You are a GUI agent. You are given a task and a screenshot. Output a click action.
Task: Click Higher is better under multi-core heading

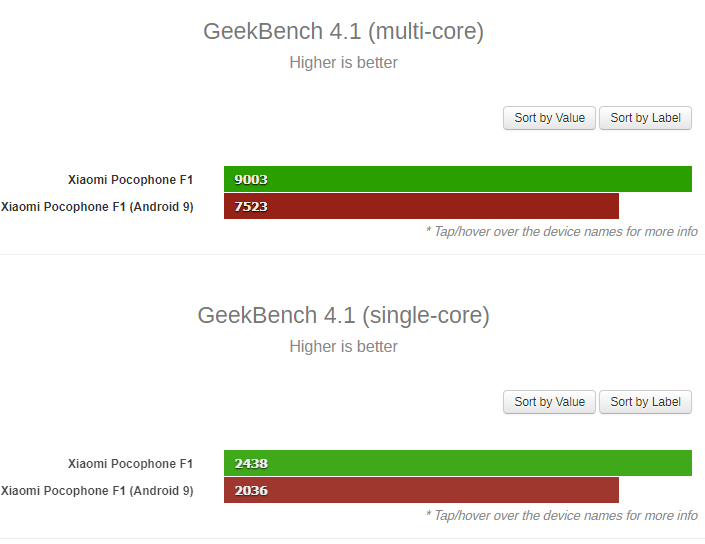[344, 62]
